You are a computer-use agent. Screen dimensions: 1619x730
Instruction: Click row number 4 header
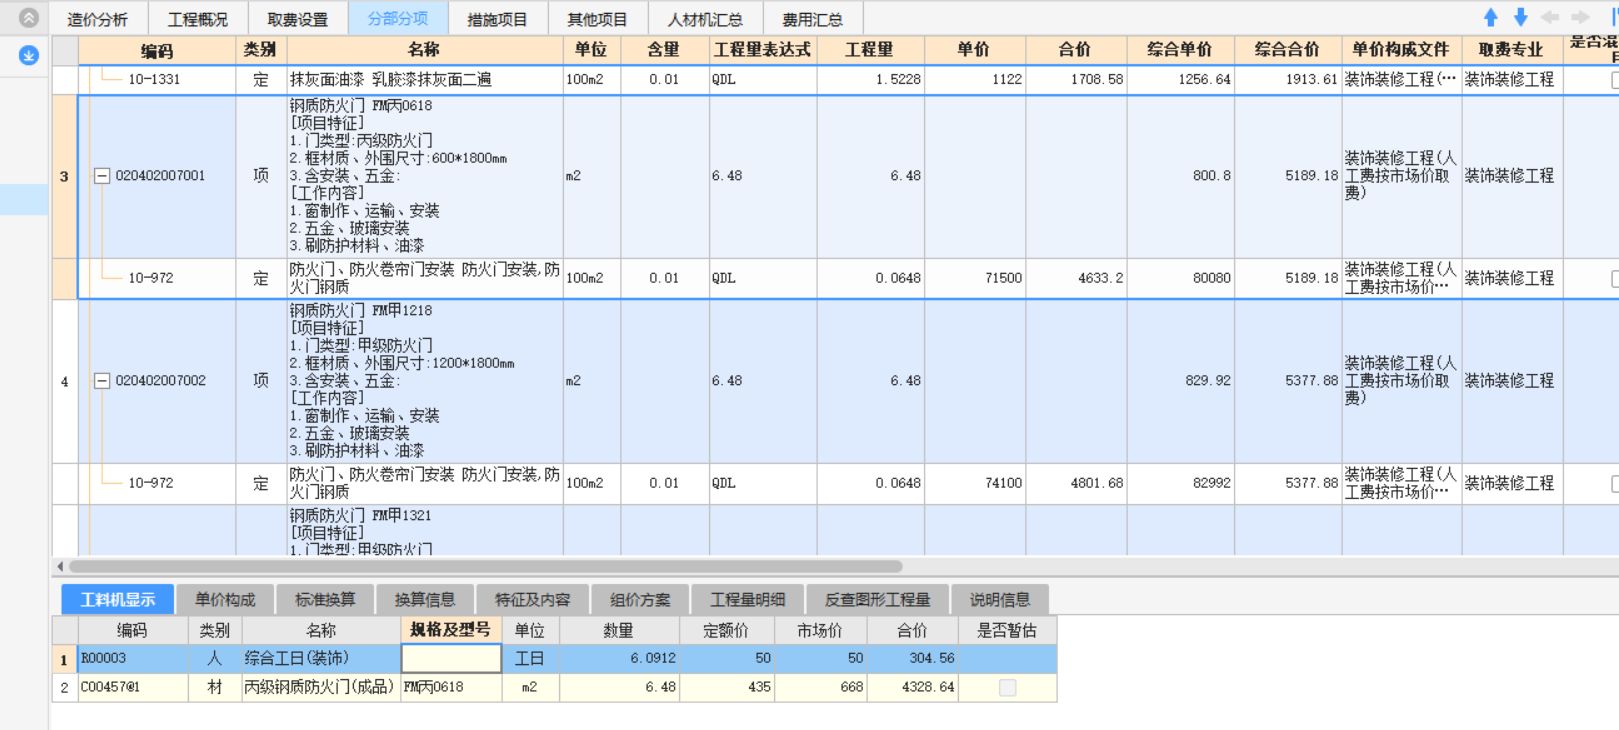[x=64, y=382]
